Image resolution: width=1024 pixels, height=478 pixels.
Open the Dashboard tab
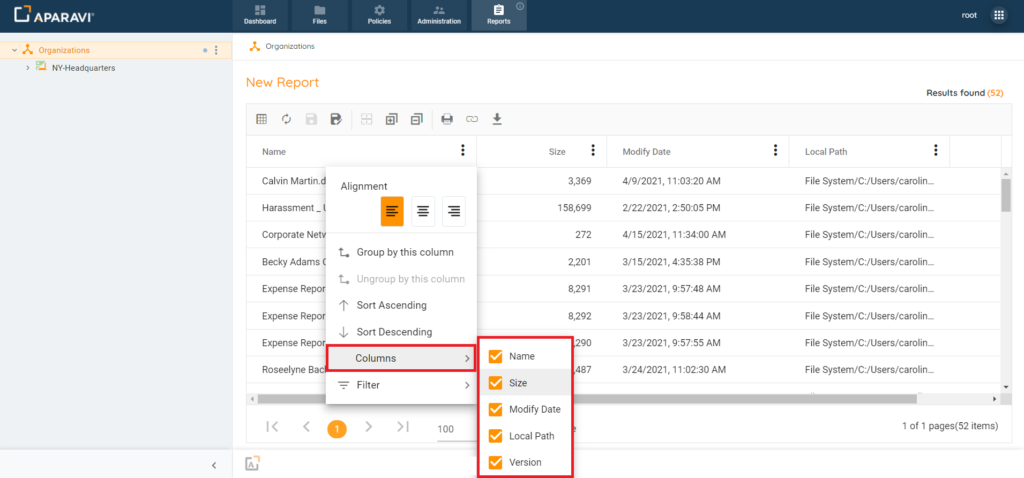pyautogui.click(x=259, y=15)
